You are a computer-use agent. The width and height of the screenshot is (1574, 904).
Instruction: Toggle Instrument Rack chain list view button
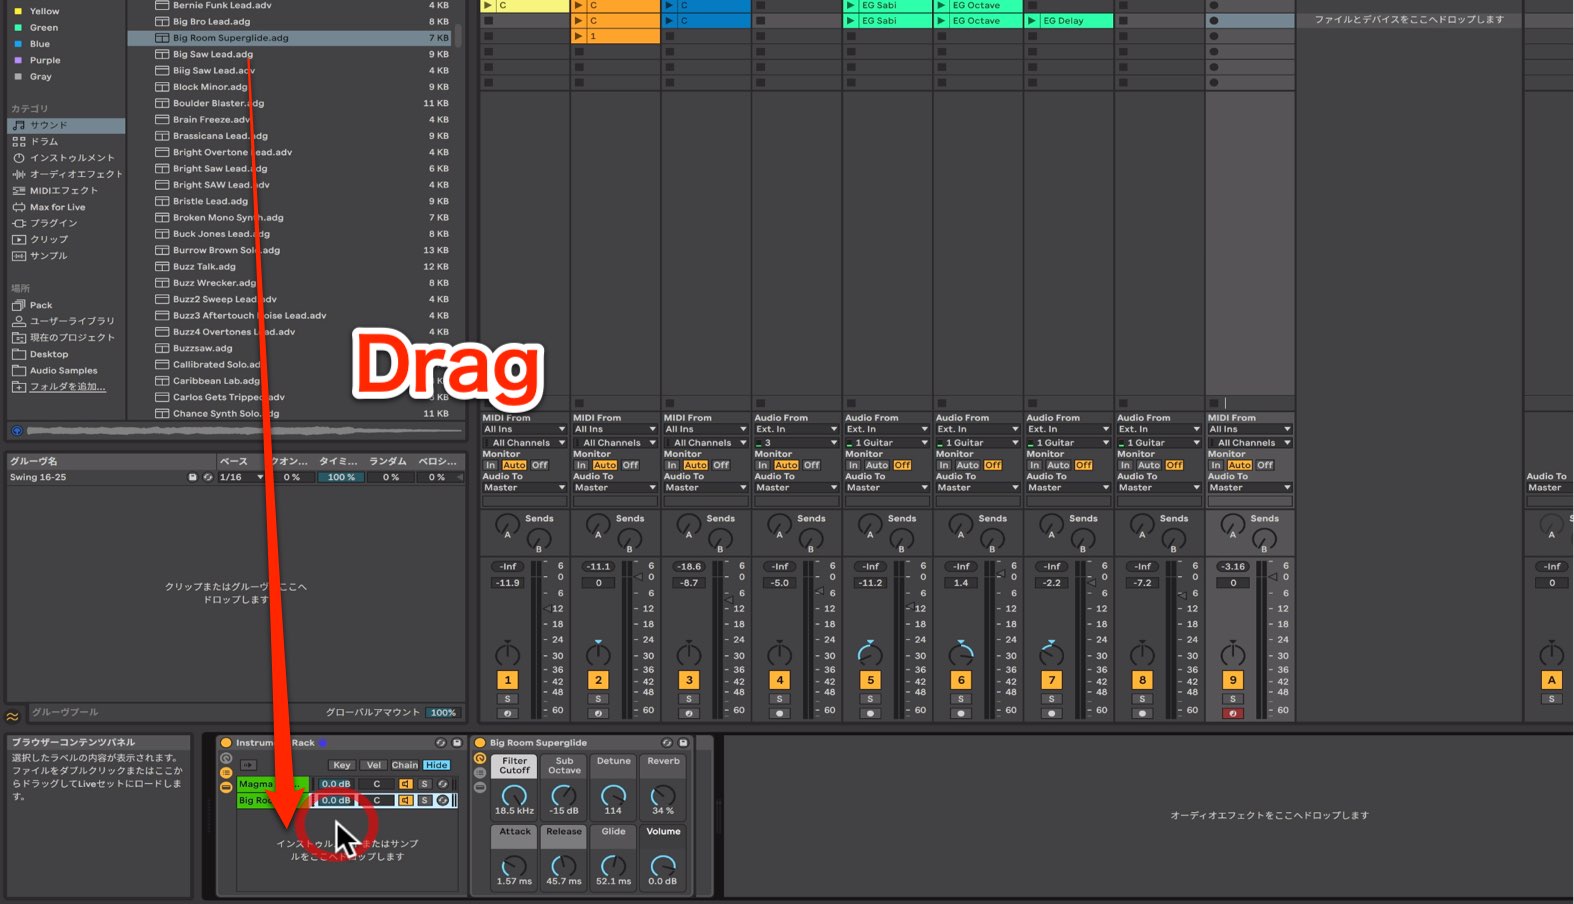point(226,773)
